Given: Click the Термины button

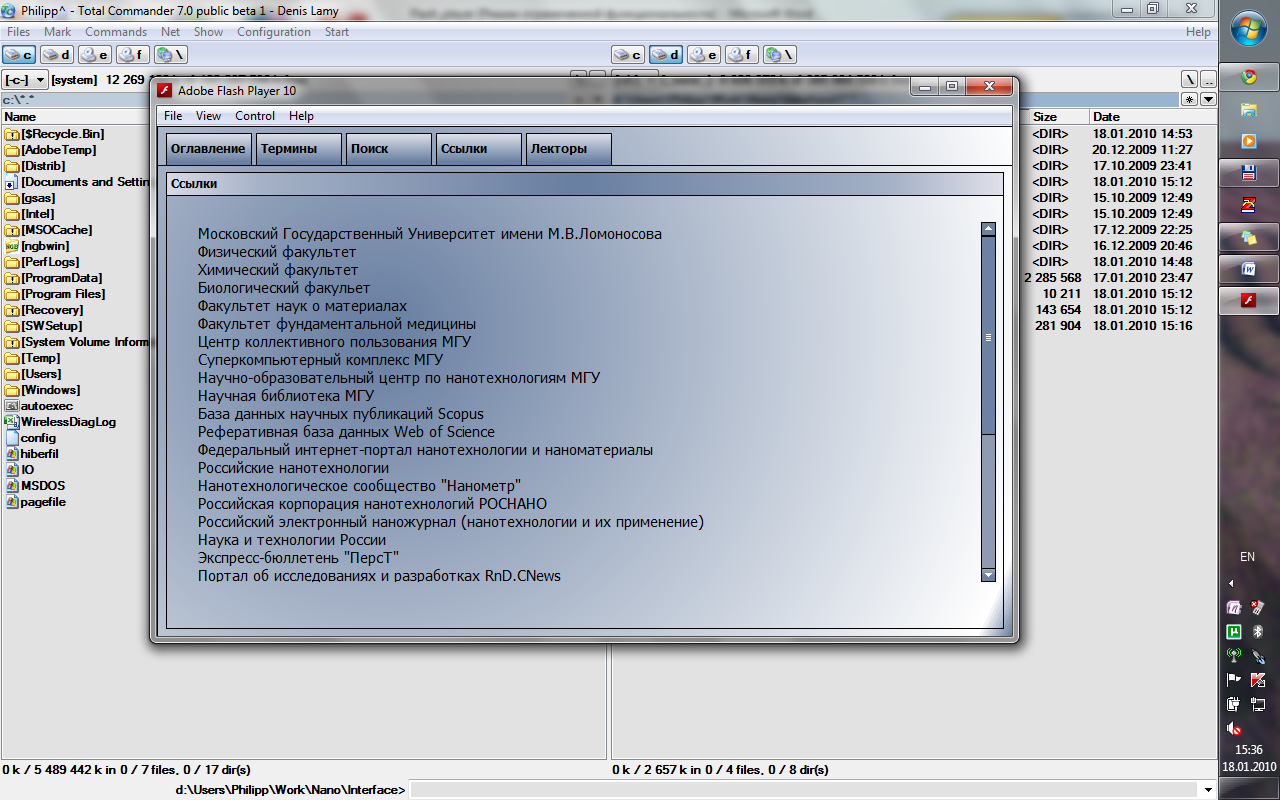Looking at the screenshot, I should click(298, 149).
